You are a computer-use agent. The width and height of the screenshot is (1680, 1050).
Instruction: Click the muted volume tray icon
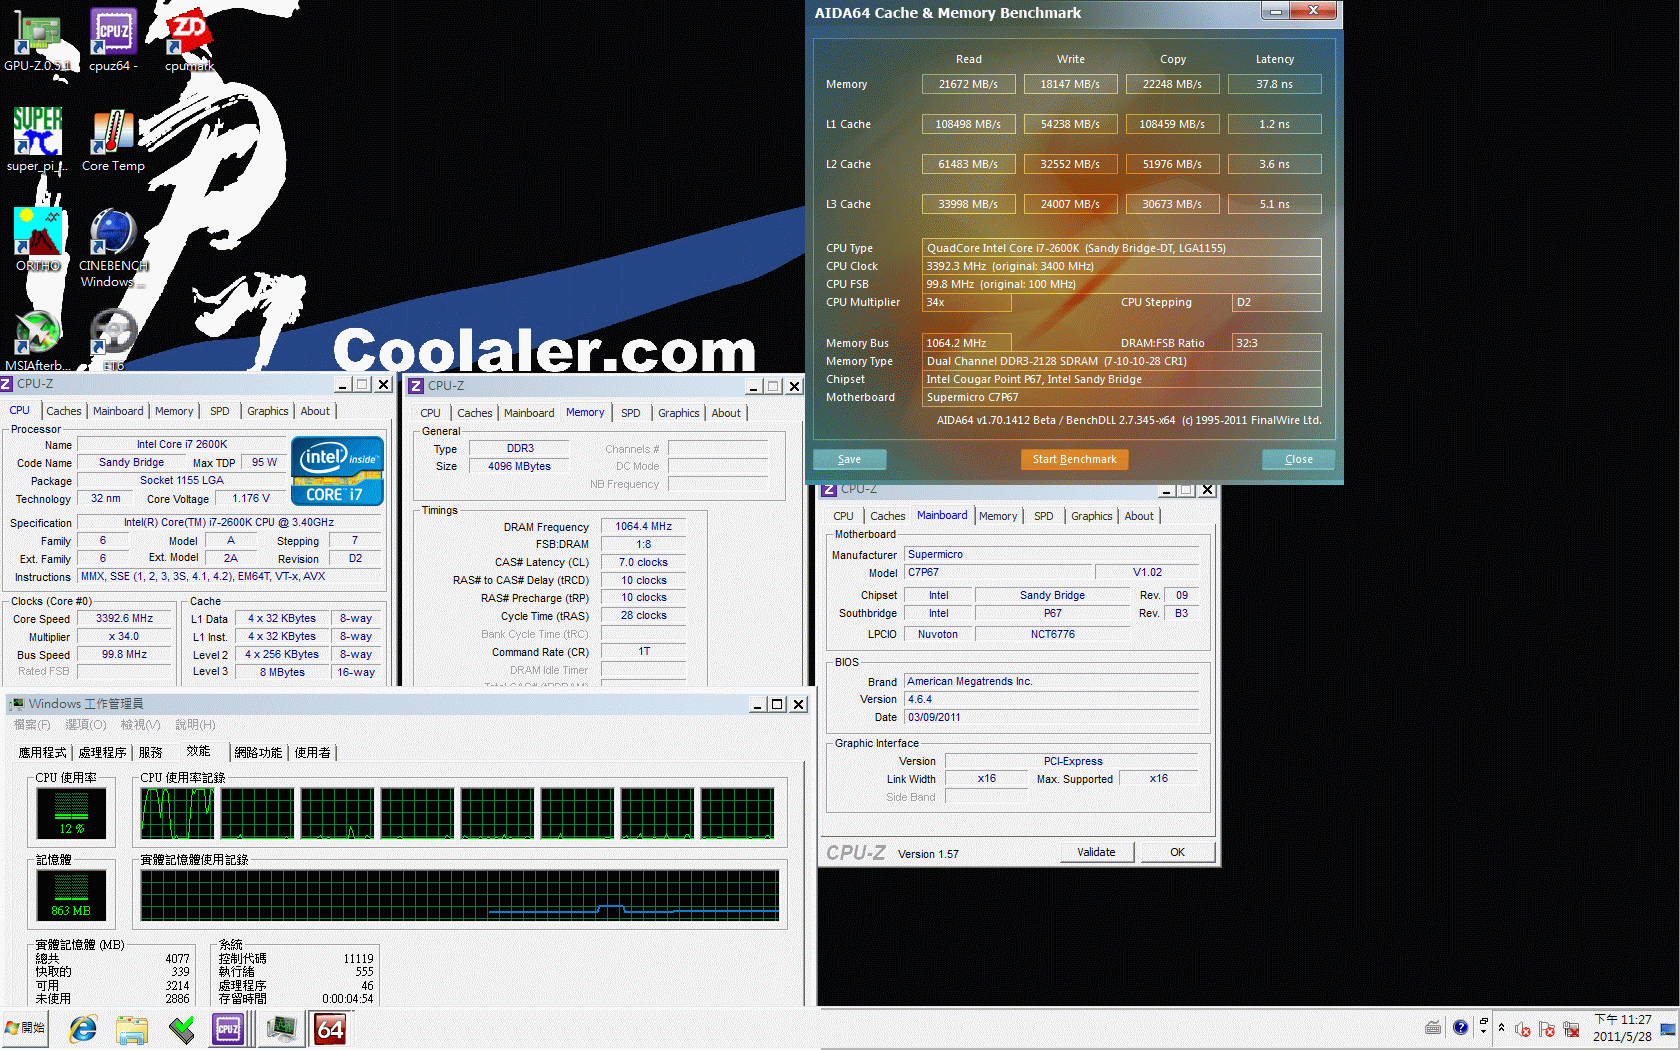click(1523, 1029)
